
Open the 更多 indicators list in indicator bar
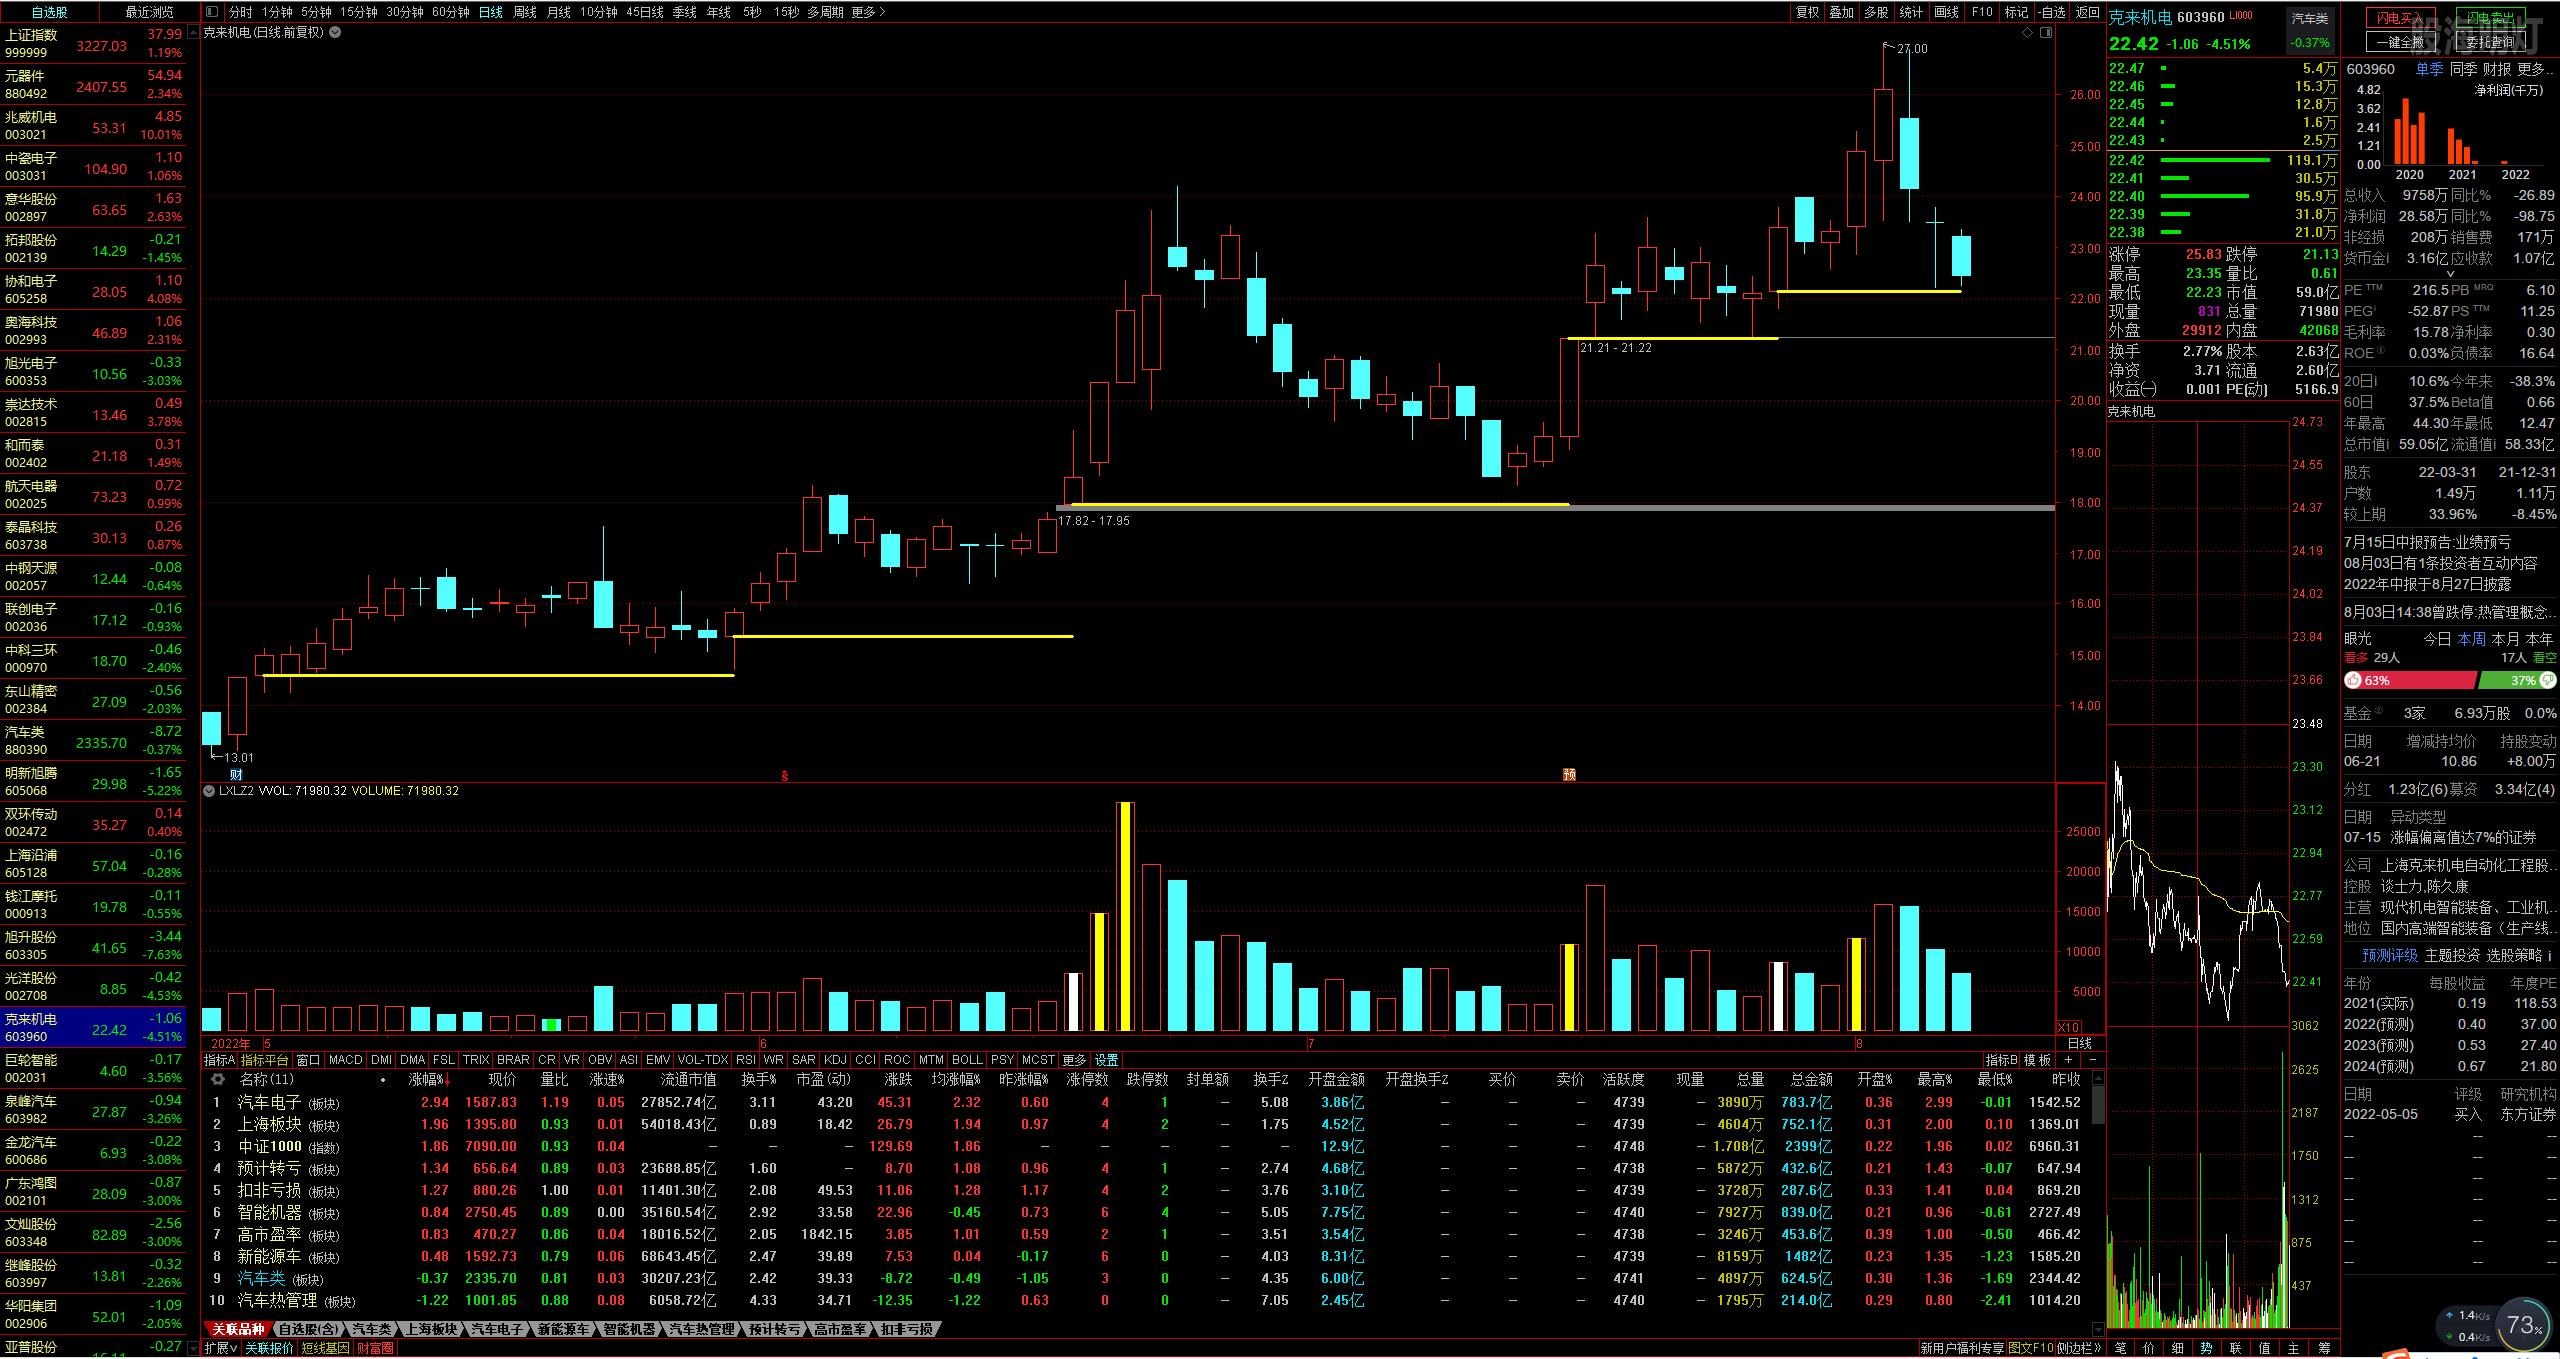[1074, 1059]
